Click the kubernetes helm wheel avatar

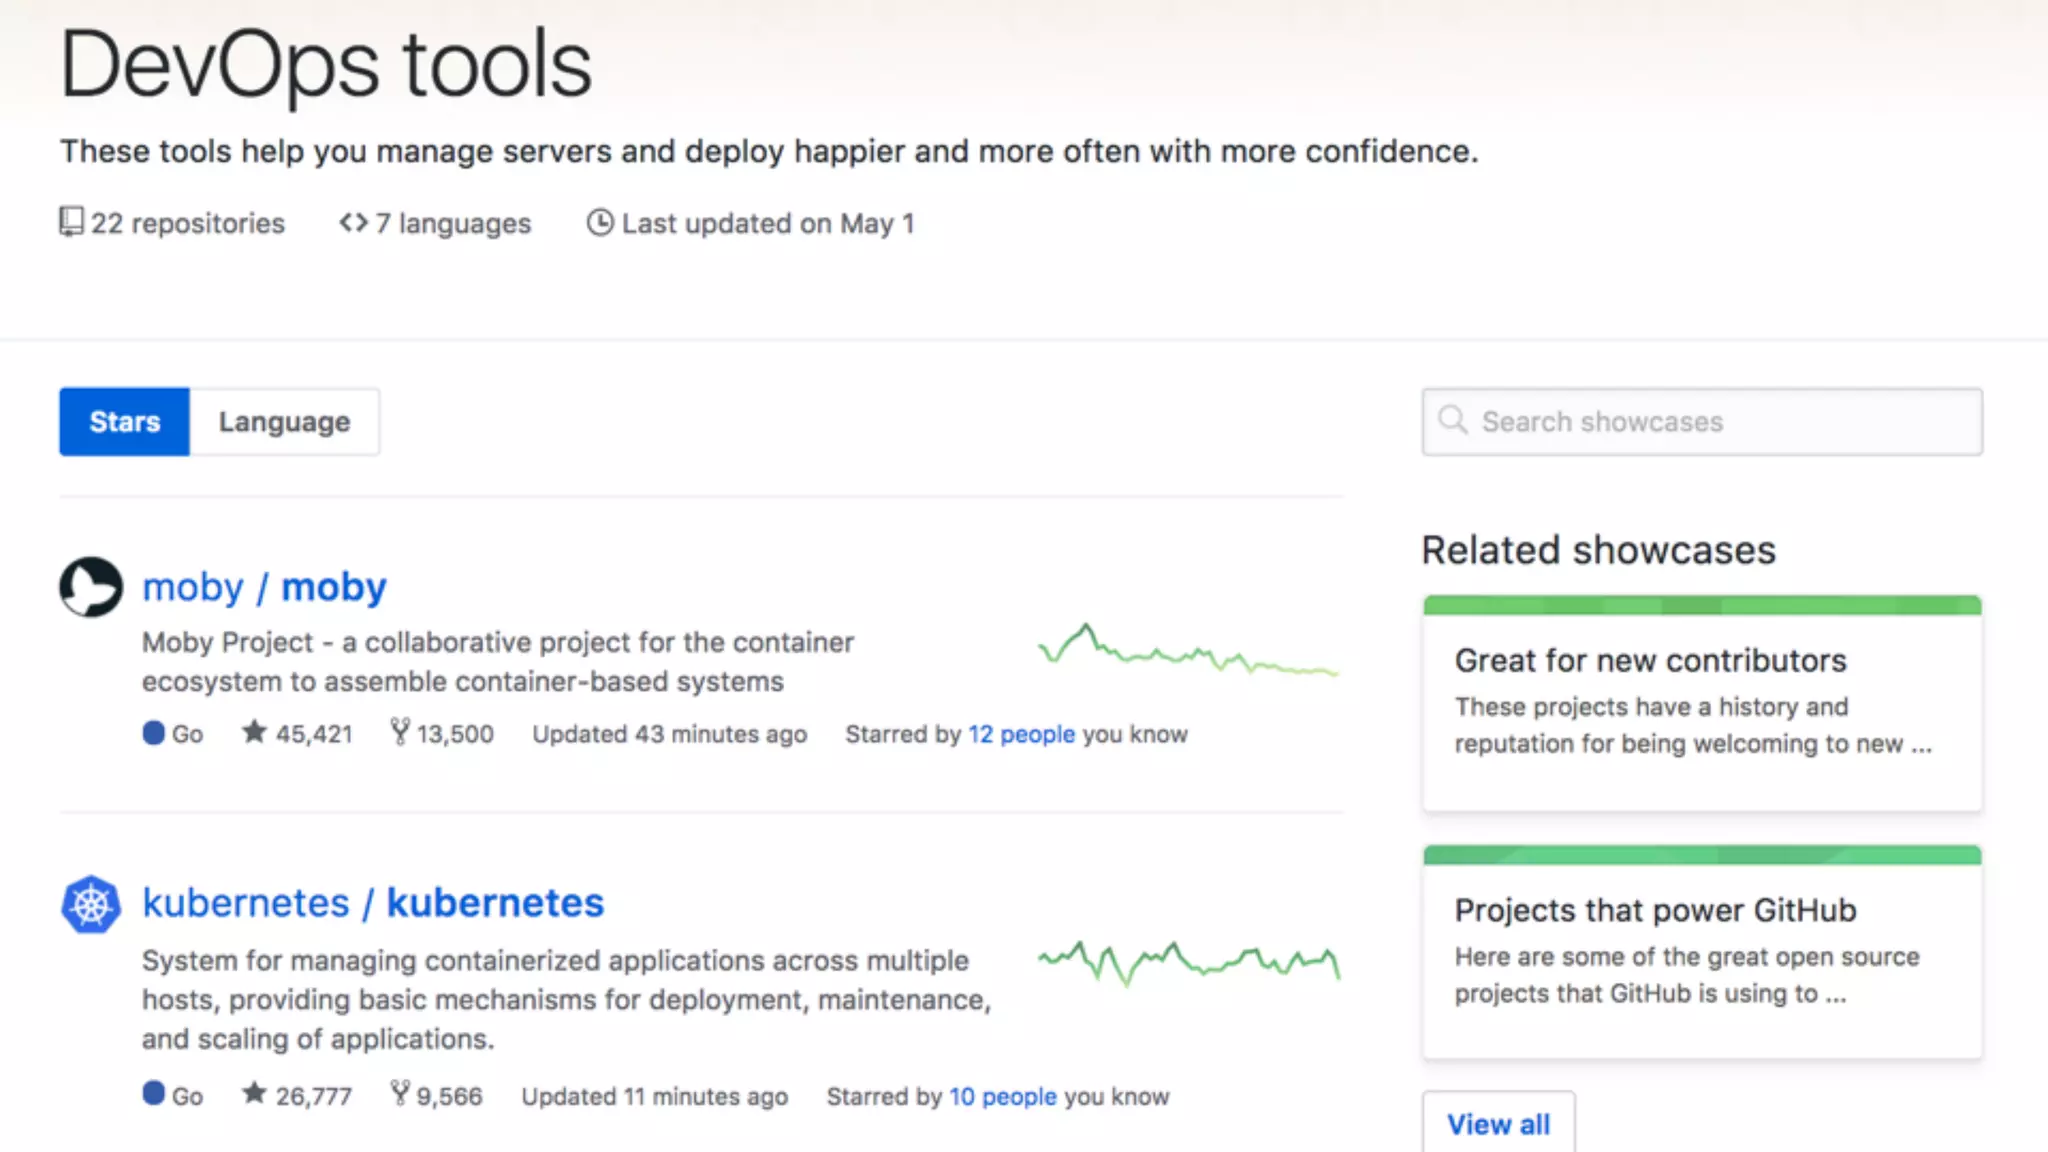click(91, 904)
